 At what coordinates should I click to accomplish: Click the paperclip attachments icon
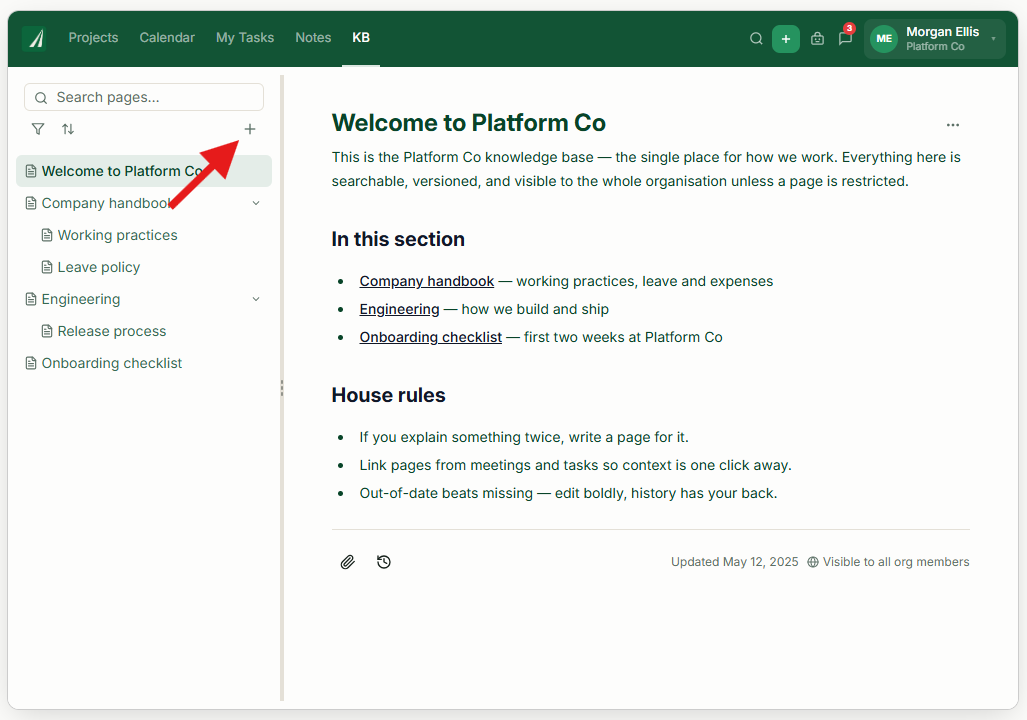click(x=347, y=562)
